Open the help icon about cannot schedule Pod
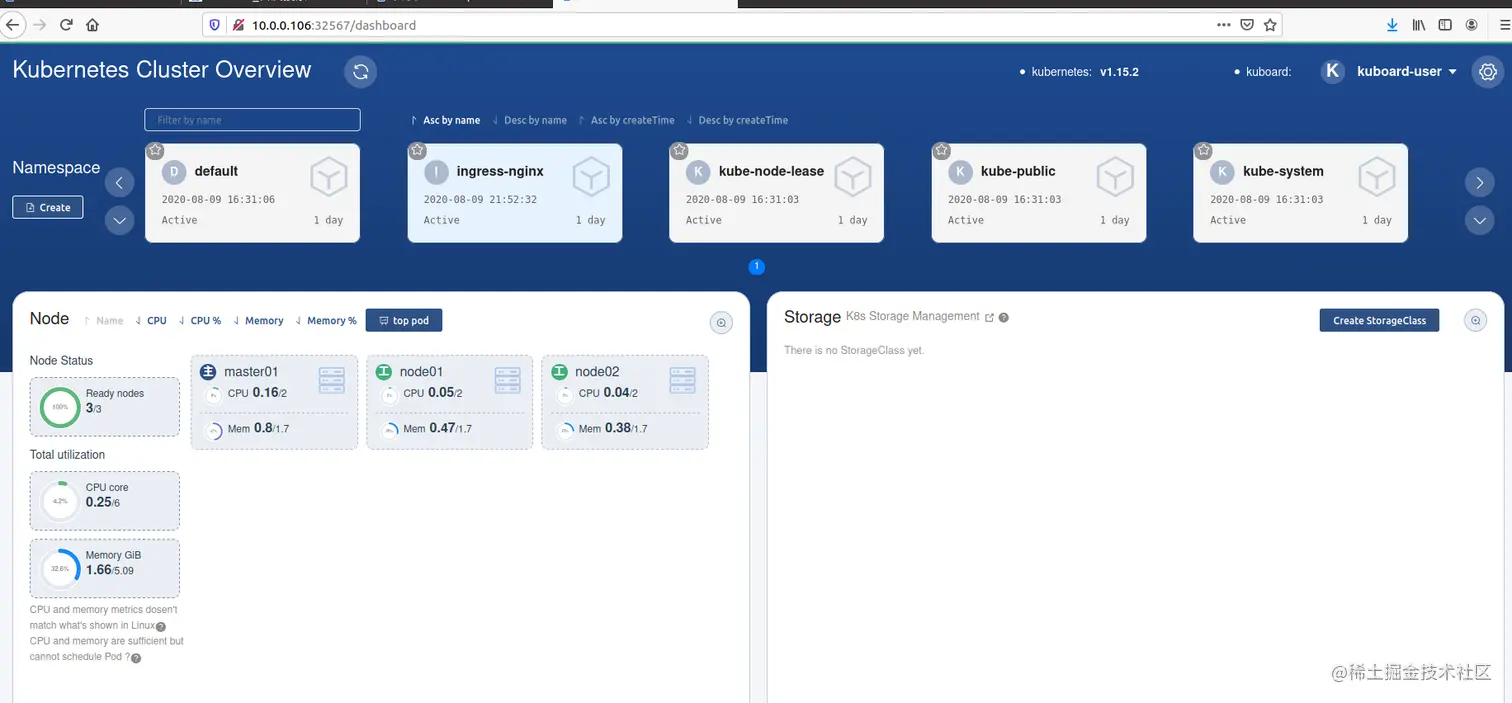This screenshot has height=703, width=1512. [x=136, y=658]
